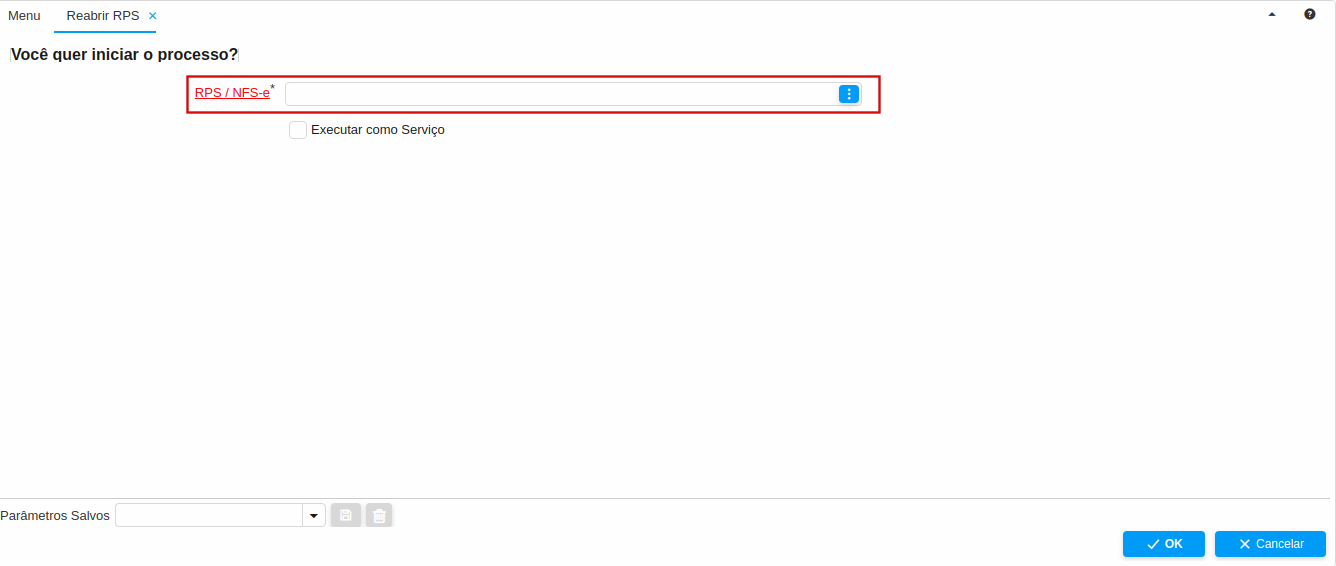Click the trash icon to delete saved parameters
Image resolution: width=1336 pixels, height=566 pixels.
click(379, 515)
